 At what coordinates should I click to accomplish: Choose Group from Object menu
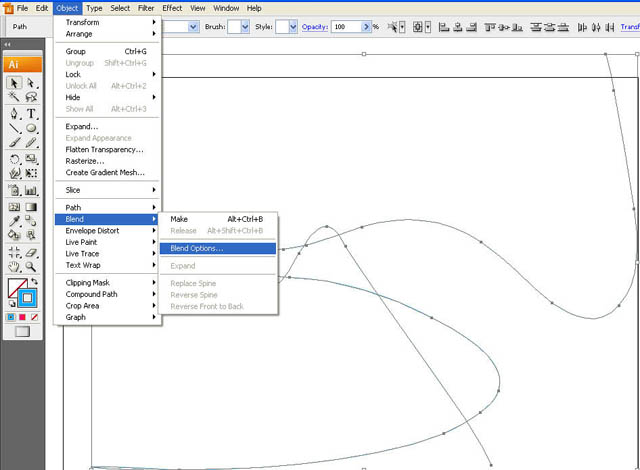click(x=107, y=51)
